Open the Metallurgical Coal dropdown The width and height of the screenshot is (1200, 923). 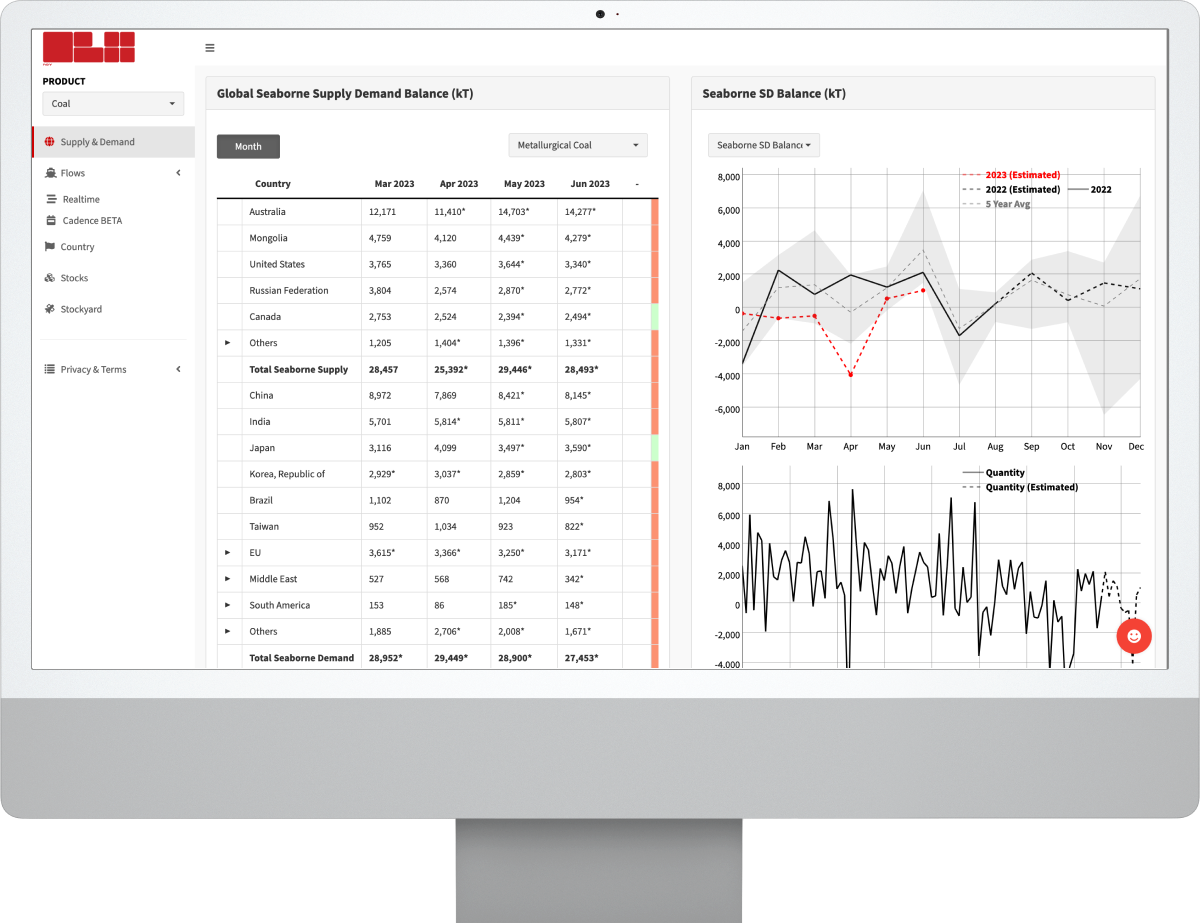(x=578, y=146)
